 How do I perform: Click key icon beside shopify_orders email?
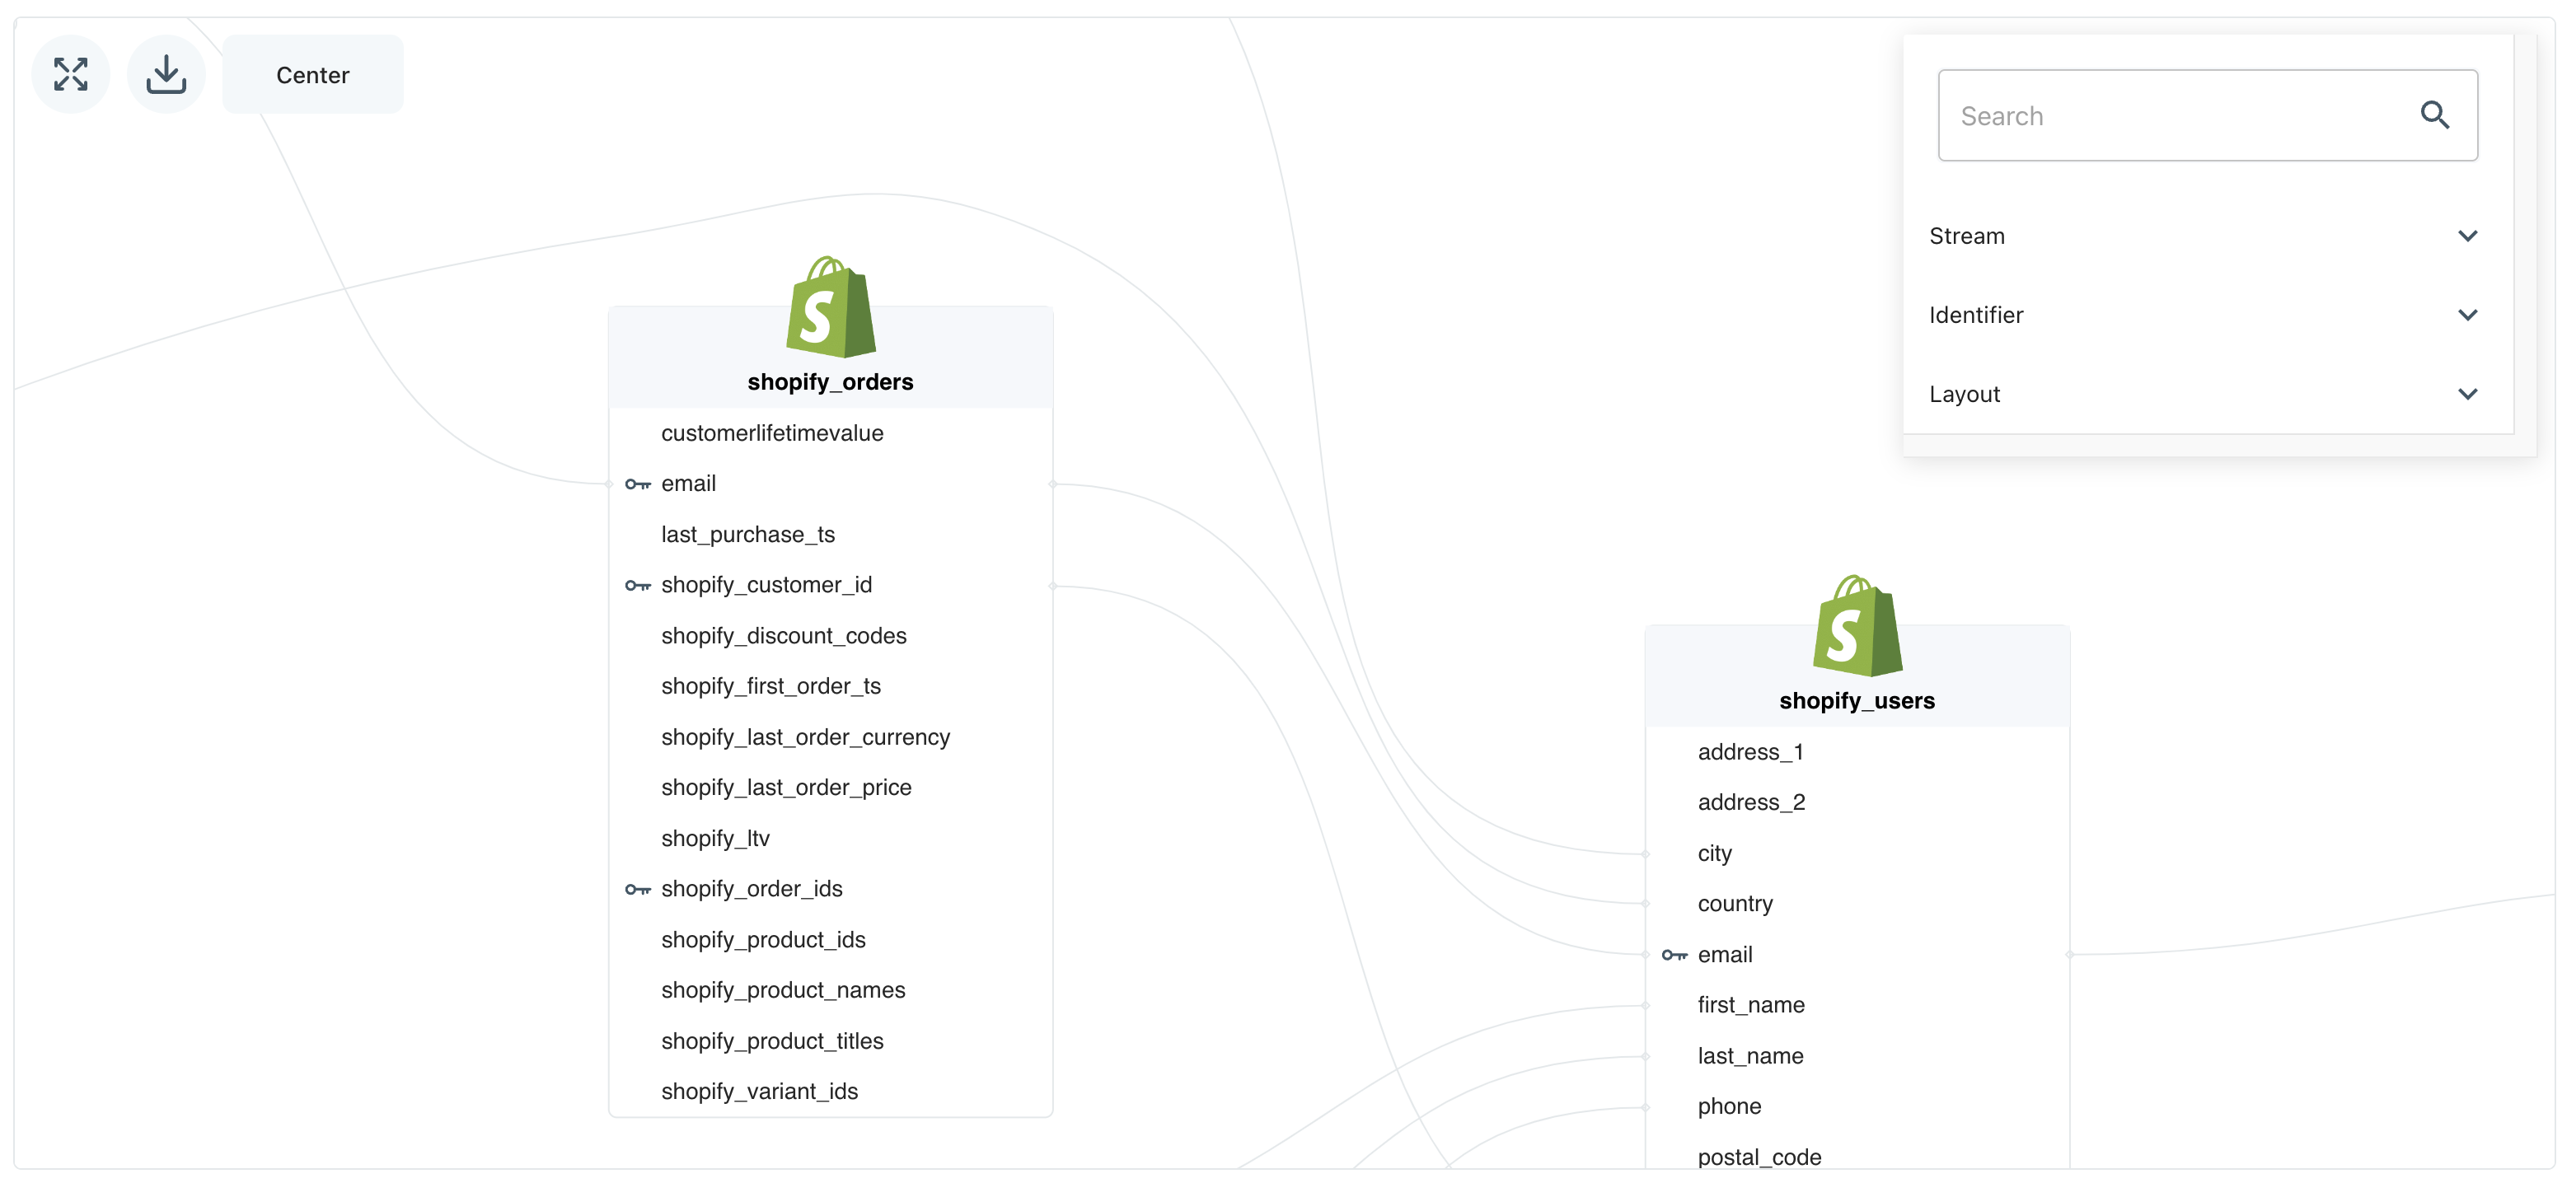(x=637, y=484)
